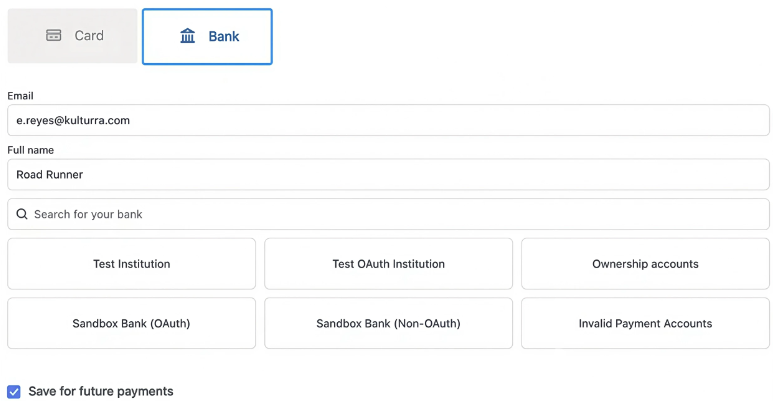Choose Test Institution bank
Image resolution: width=773 pixels, height=401 pixels.
pyautogui.click(x=131, y=264)
